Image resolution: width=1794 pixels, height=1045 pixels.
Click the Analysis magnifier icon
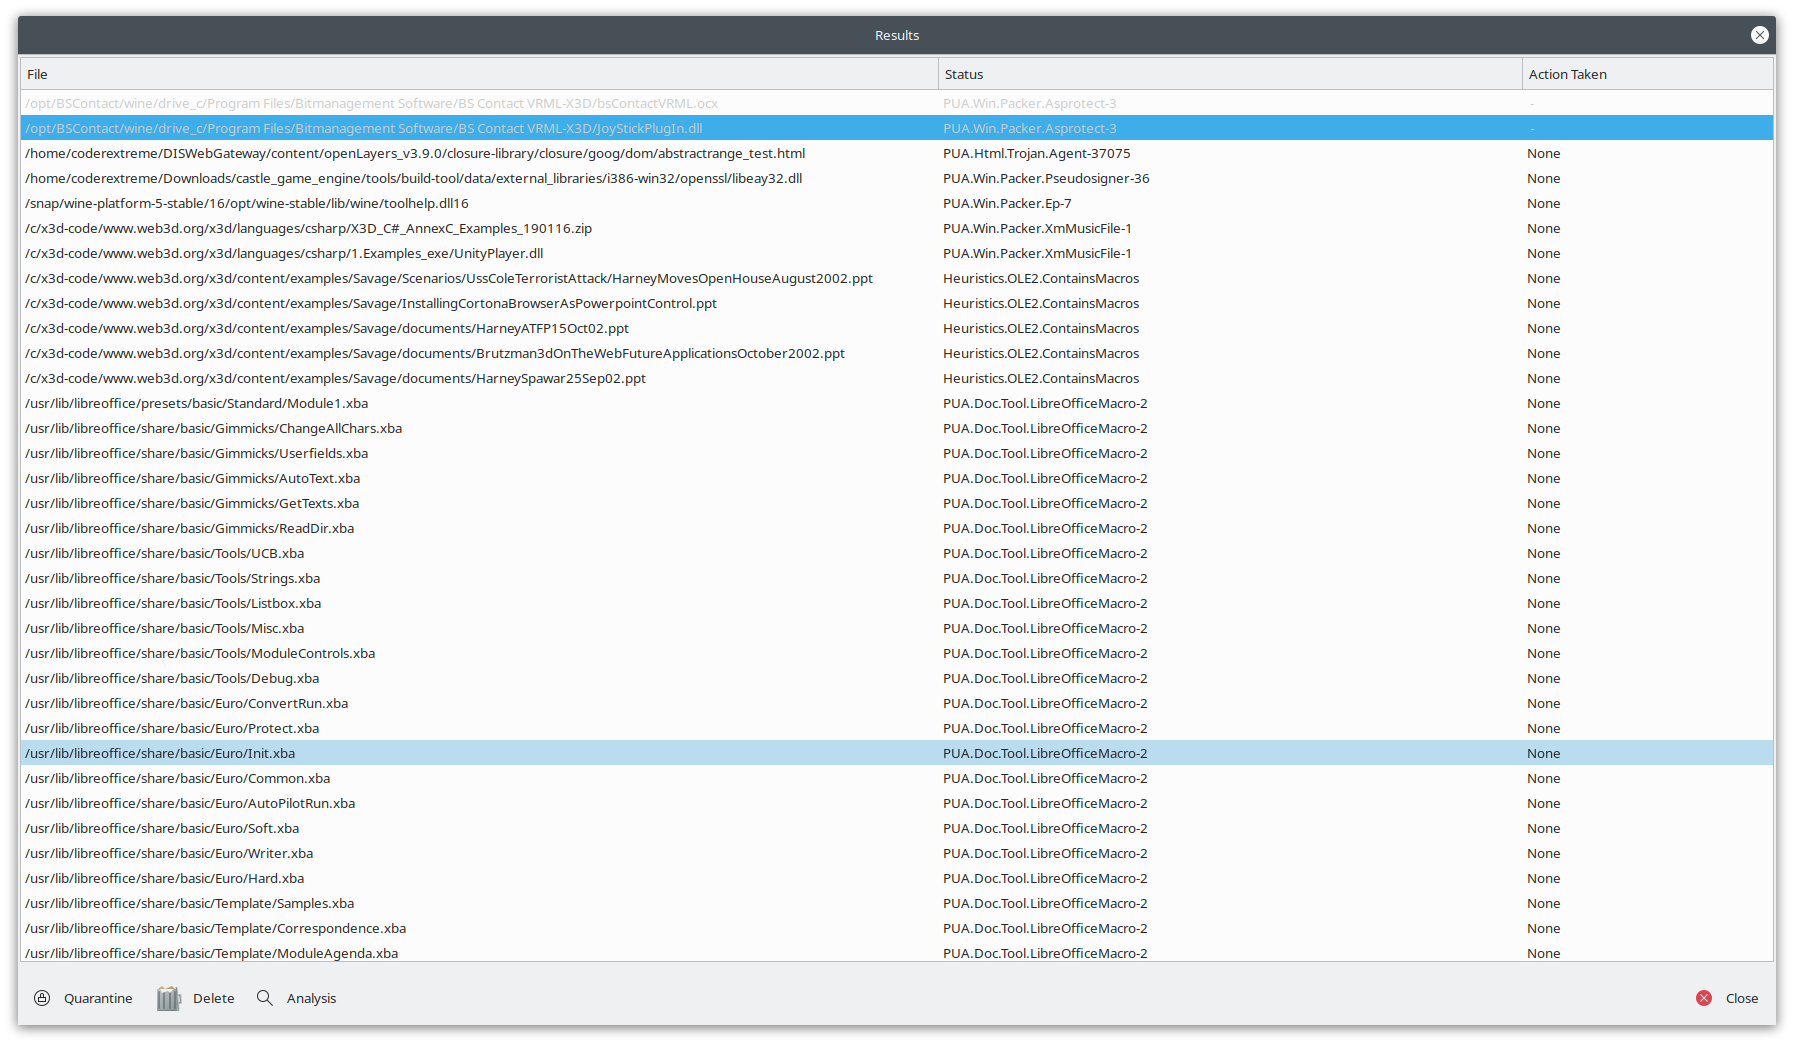[265, 998]
